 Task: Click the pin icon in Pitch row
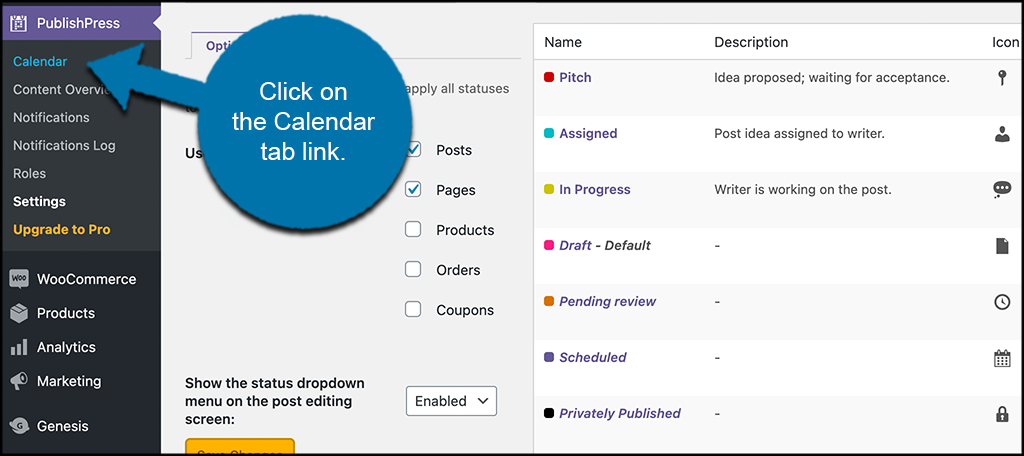point(1001,78)
